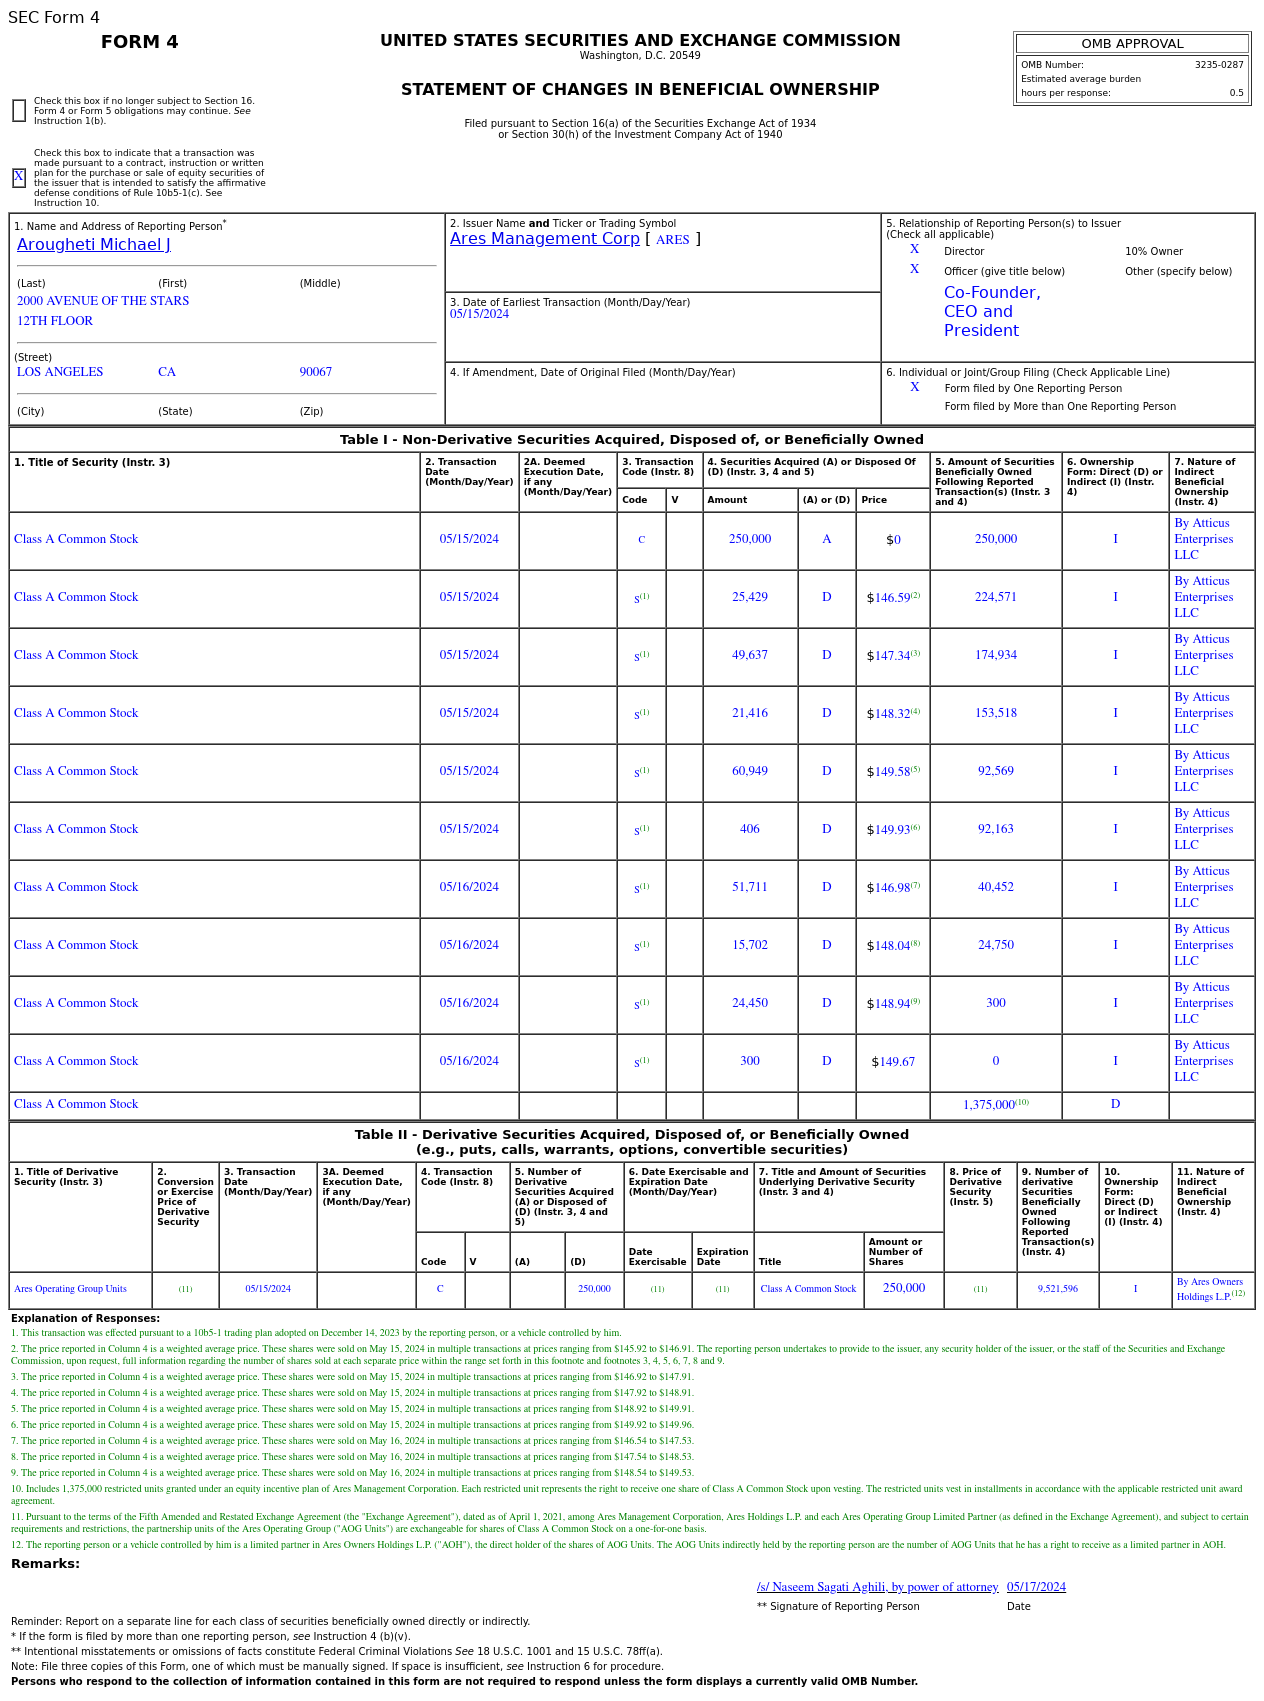Select the 250,000 acquired amount in Table I
The height and width of the screenshot is (1701, 1264).
point(750,539)
